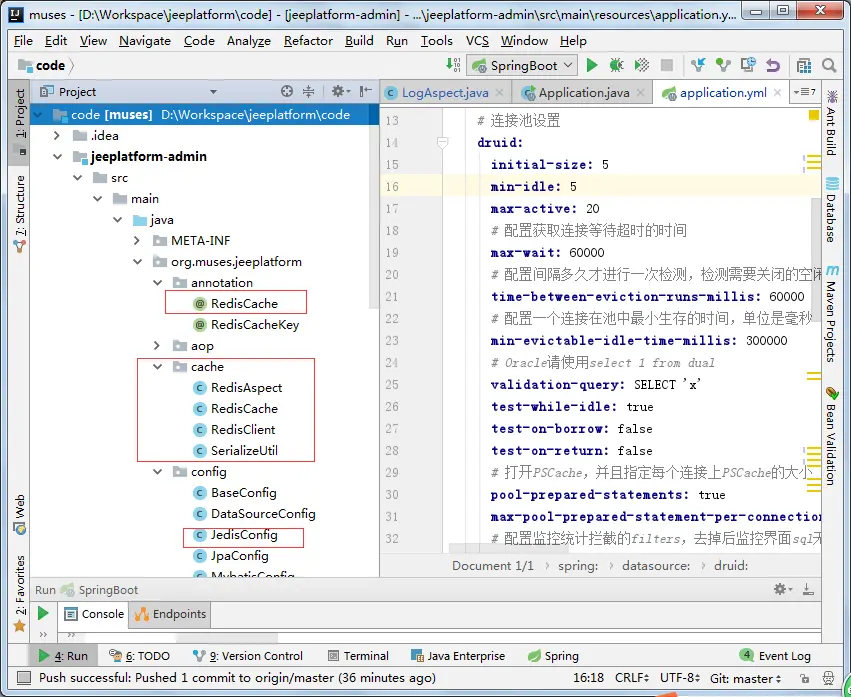Screen dimensions: 851x697
Task: Switch to the LogAspect.java tab
Action: pos(445,92)
